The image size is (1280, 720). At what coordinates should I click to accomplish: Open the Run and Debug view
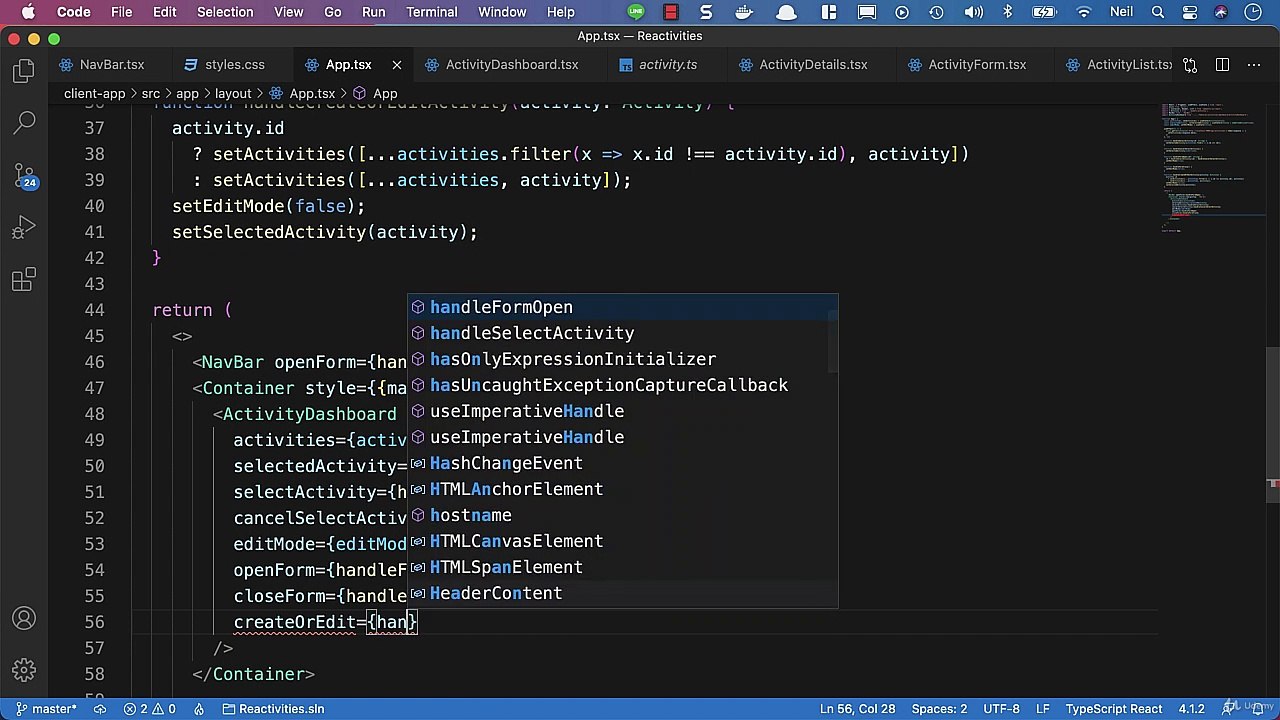[x=24, y=229]
